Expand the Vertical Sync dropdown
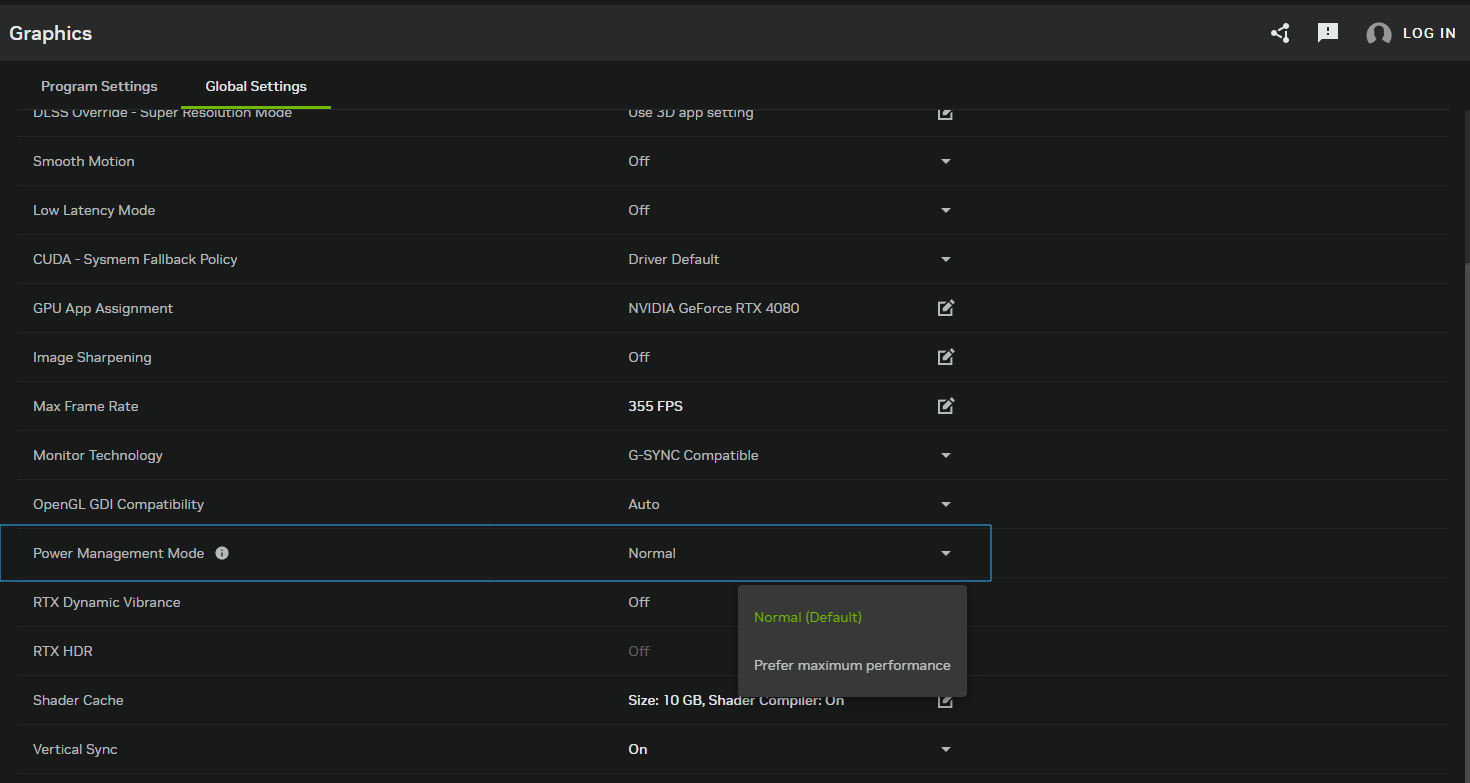The image size is (1470, 783). click(945, 749)
